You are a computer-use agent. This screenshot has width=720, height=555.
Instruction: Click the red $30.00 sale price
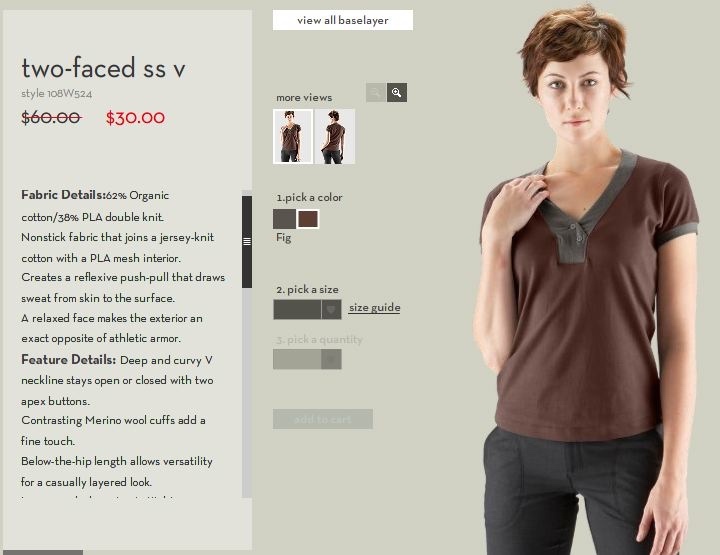point(135,118)
